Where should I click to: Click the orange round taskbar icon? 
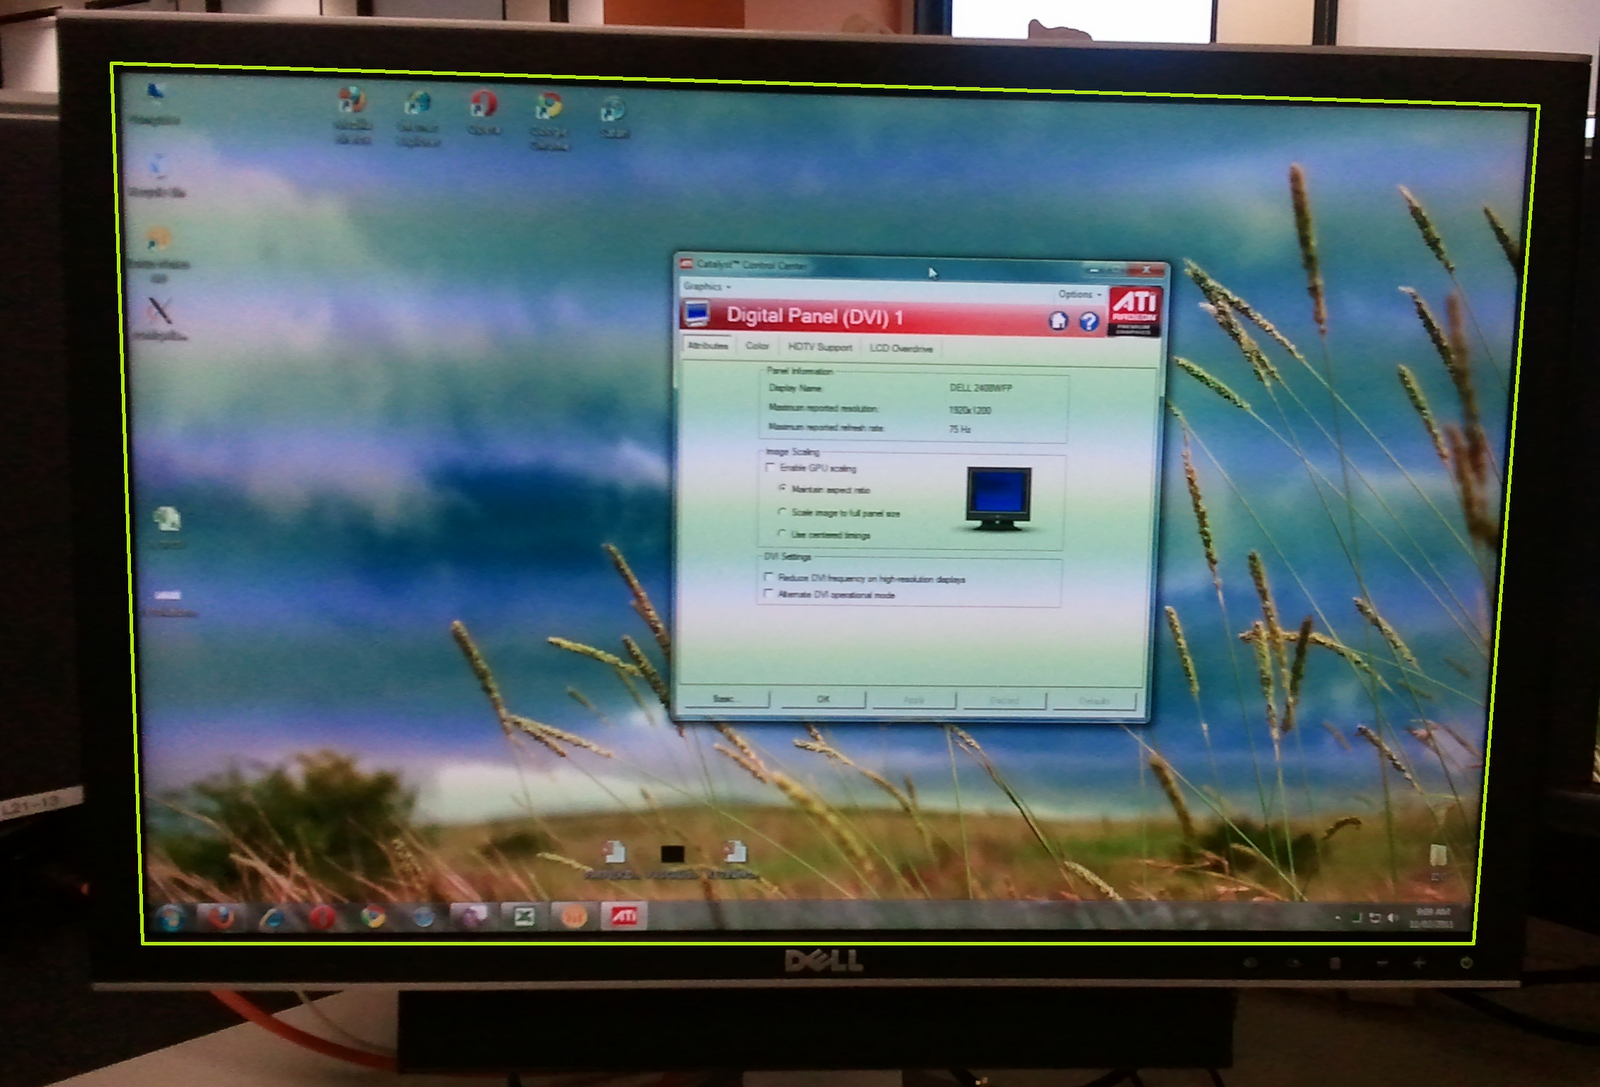pyautogui.click(x=573, y=916)
